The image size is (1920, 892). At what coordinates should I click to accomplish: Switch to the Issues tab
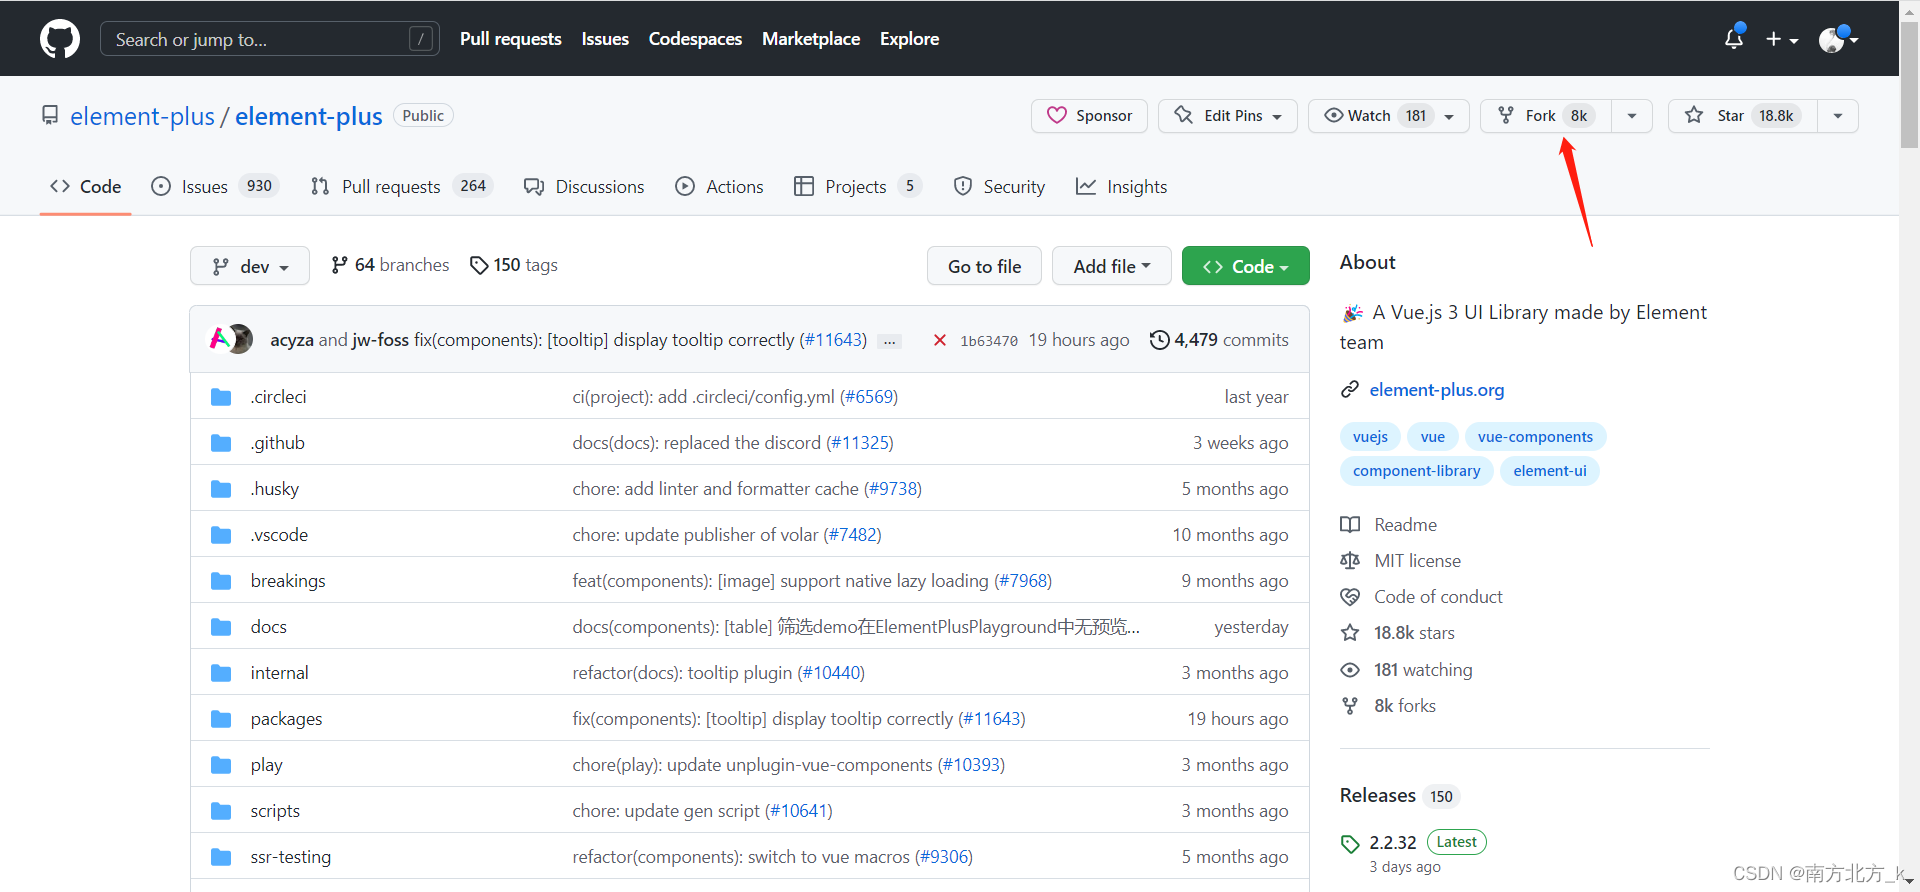(x=214, y=187)
